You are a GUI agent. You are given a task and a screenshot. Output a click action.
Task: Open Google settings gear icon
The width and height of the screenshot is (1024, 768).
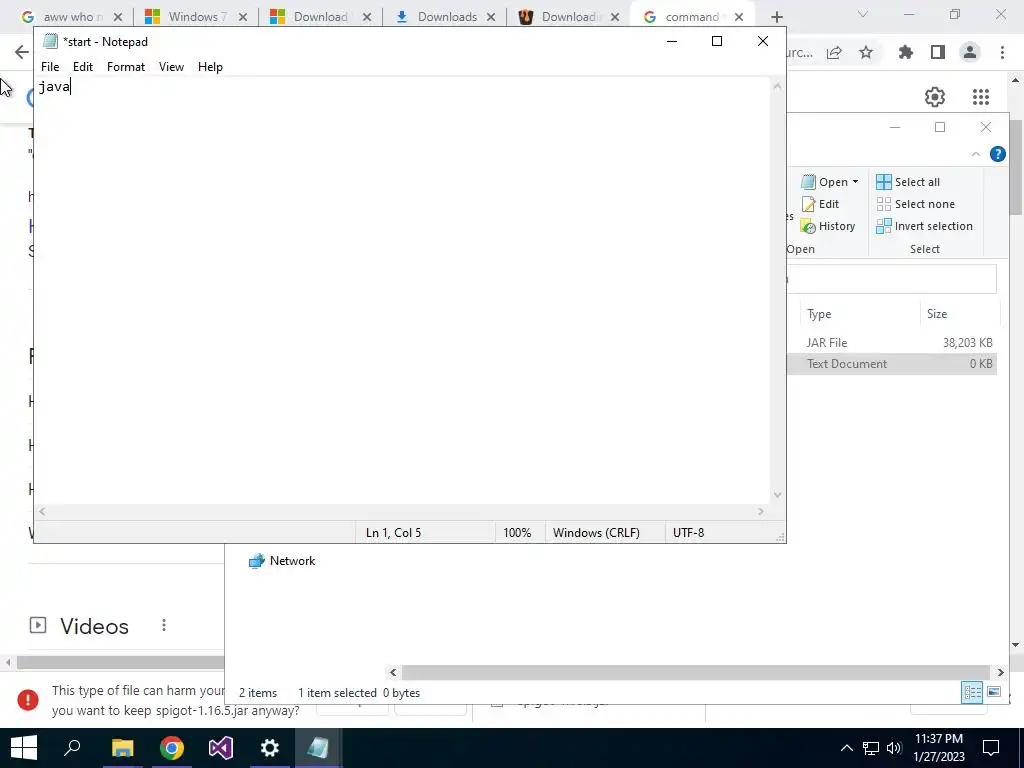tap(935, 97)
